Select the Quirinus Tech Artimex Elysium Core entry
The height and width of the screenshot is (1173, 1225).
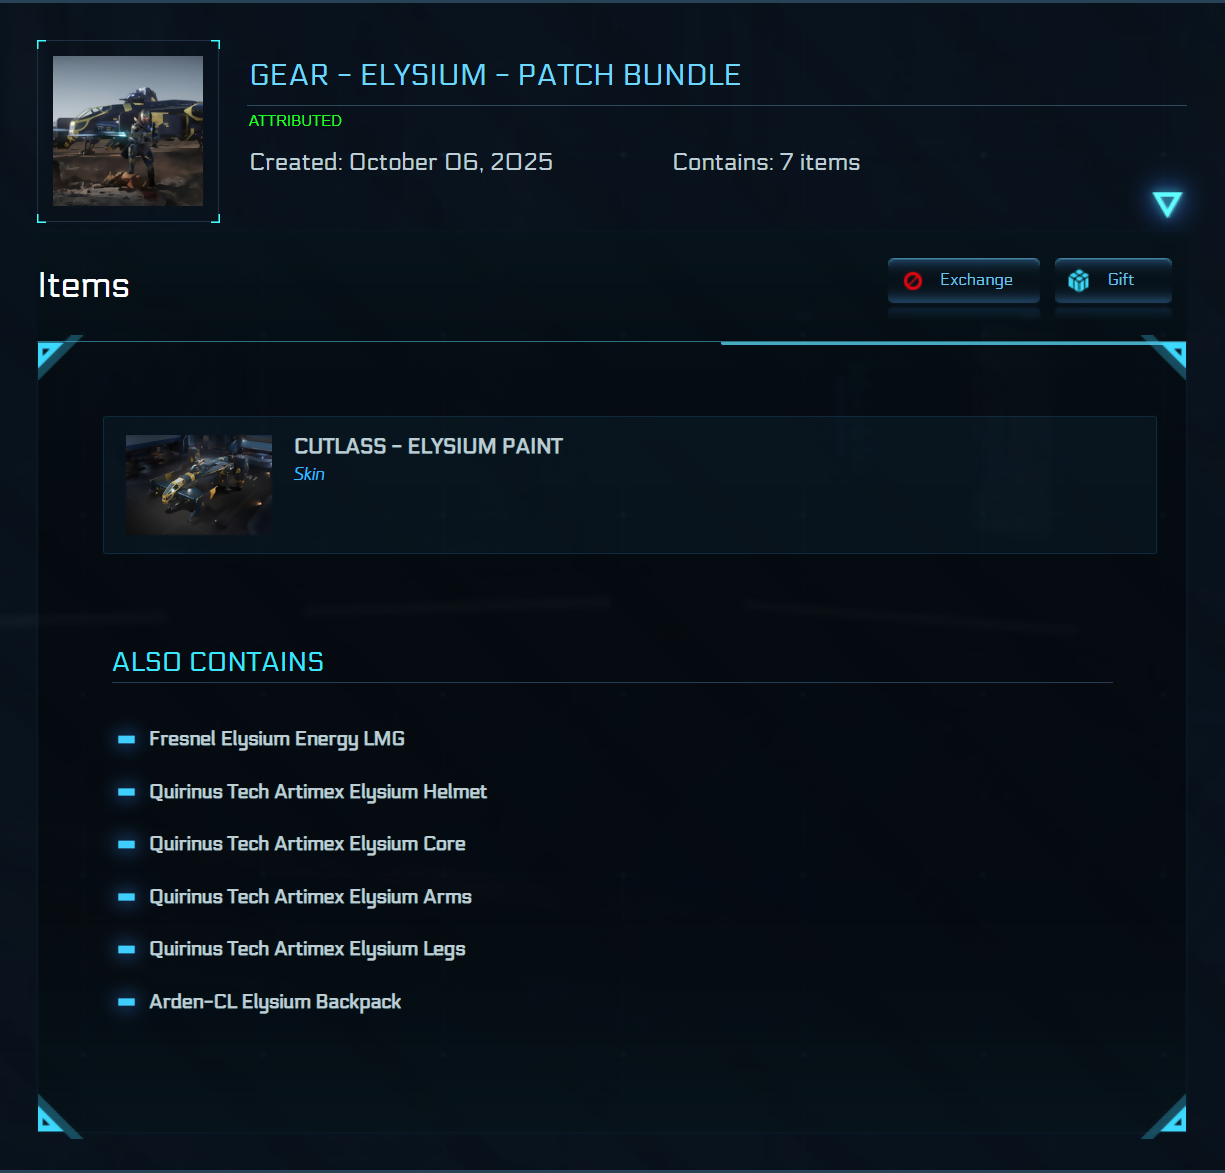click(307, 844)
